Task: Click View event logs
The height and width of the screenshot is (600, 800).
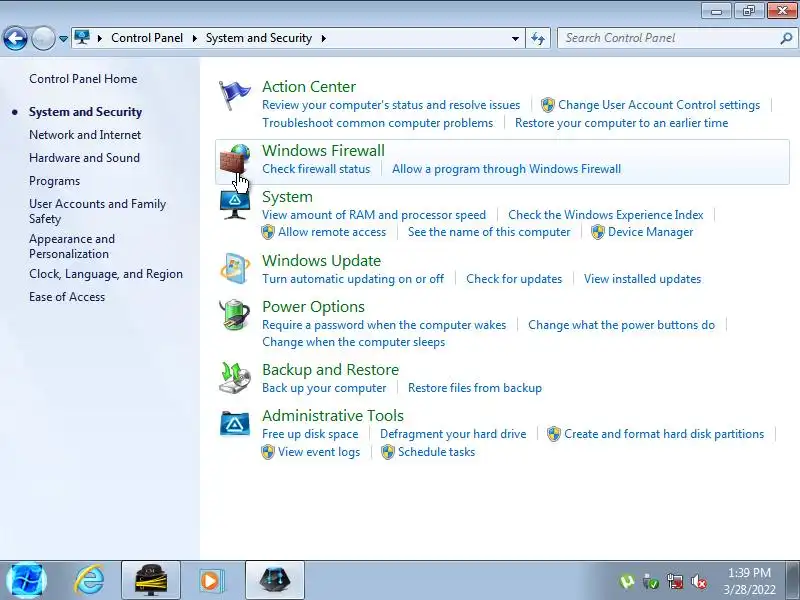Action: click(319, 452)
